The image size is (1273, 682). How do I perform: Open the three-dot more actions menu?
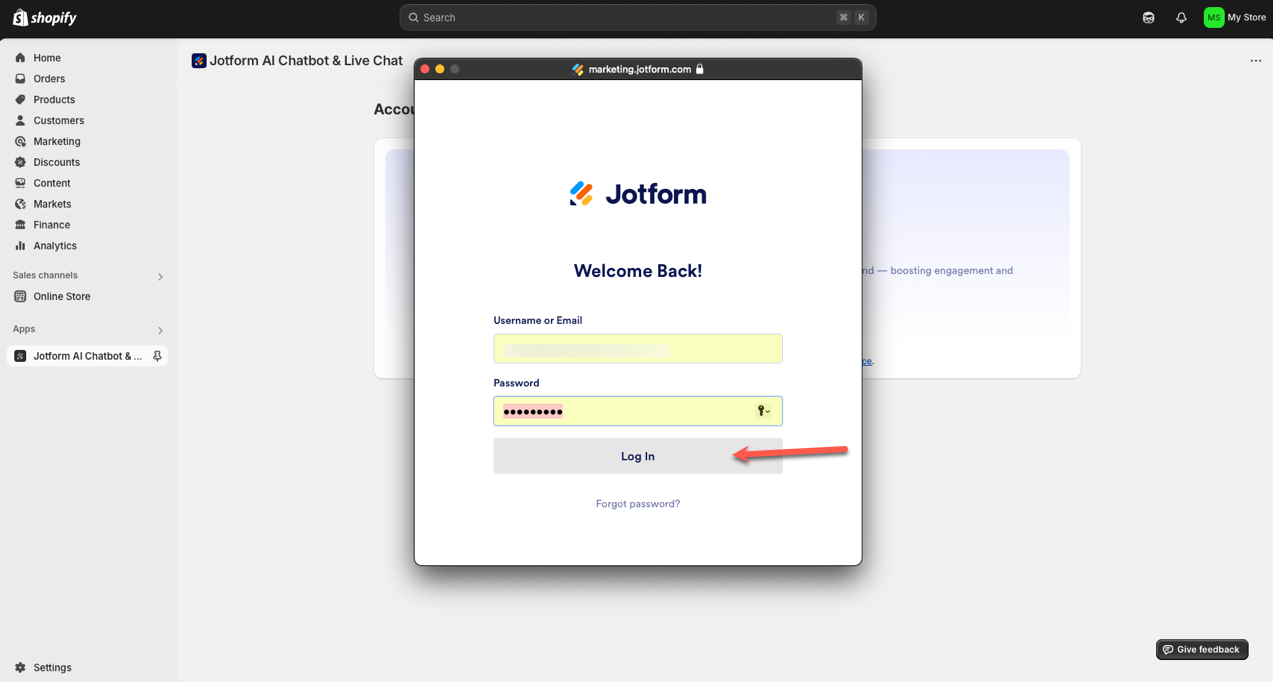[x=1256, y=61]
